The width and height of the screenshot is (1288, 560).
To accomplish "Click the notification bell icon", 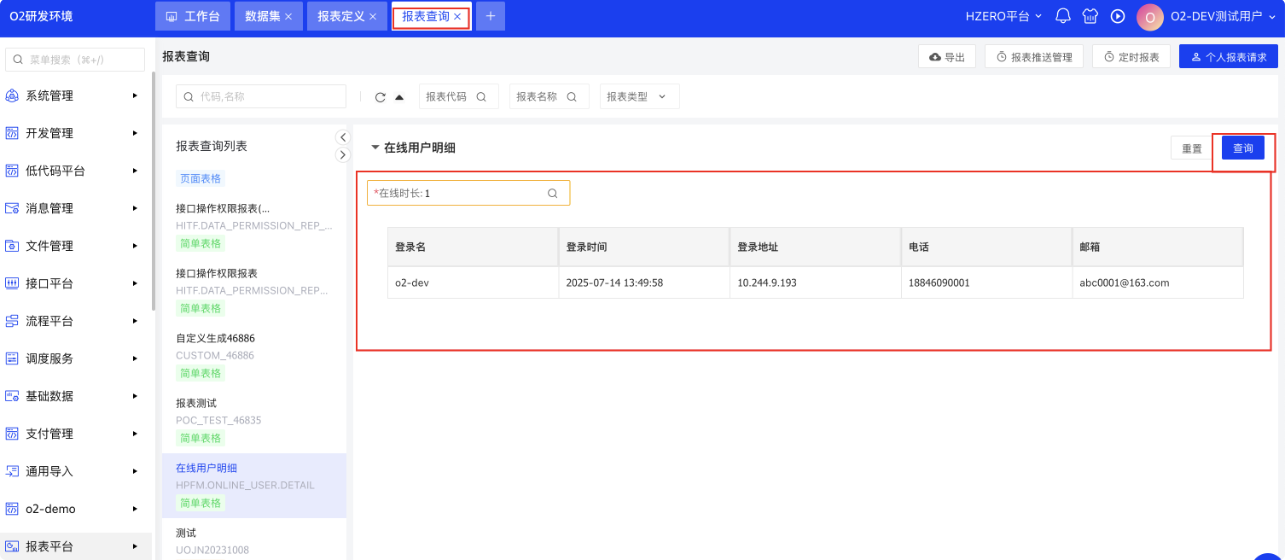I will 1063,16.
